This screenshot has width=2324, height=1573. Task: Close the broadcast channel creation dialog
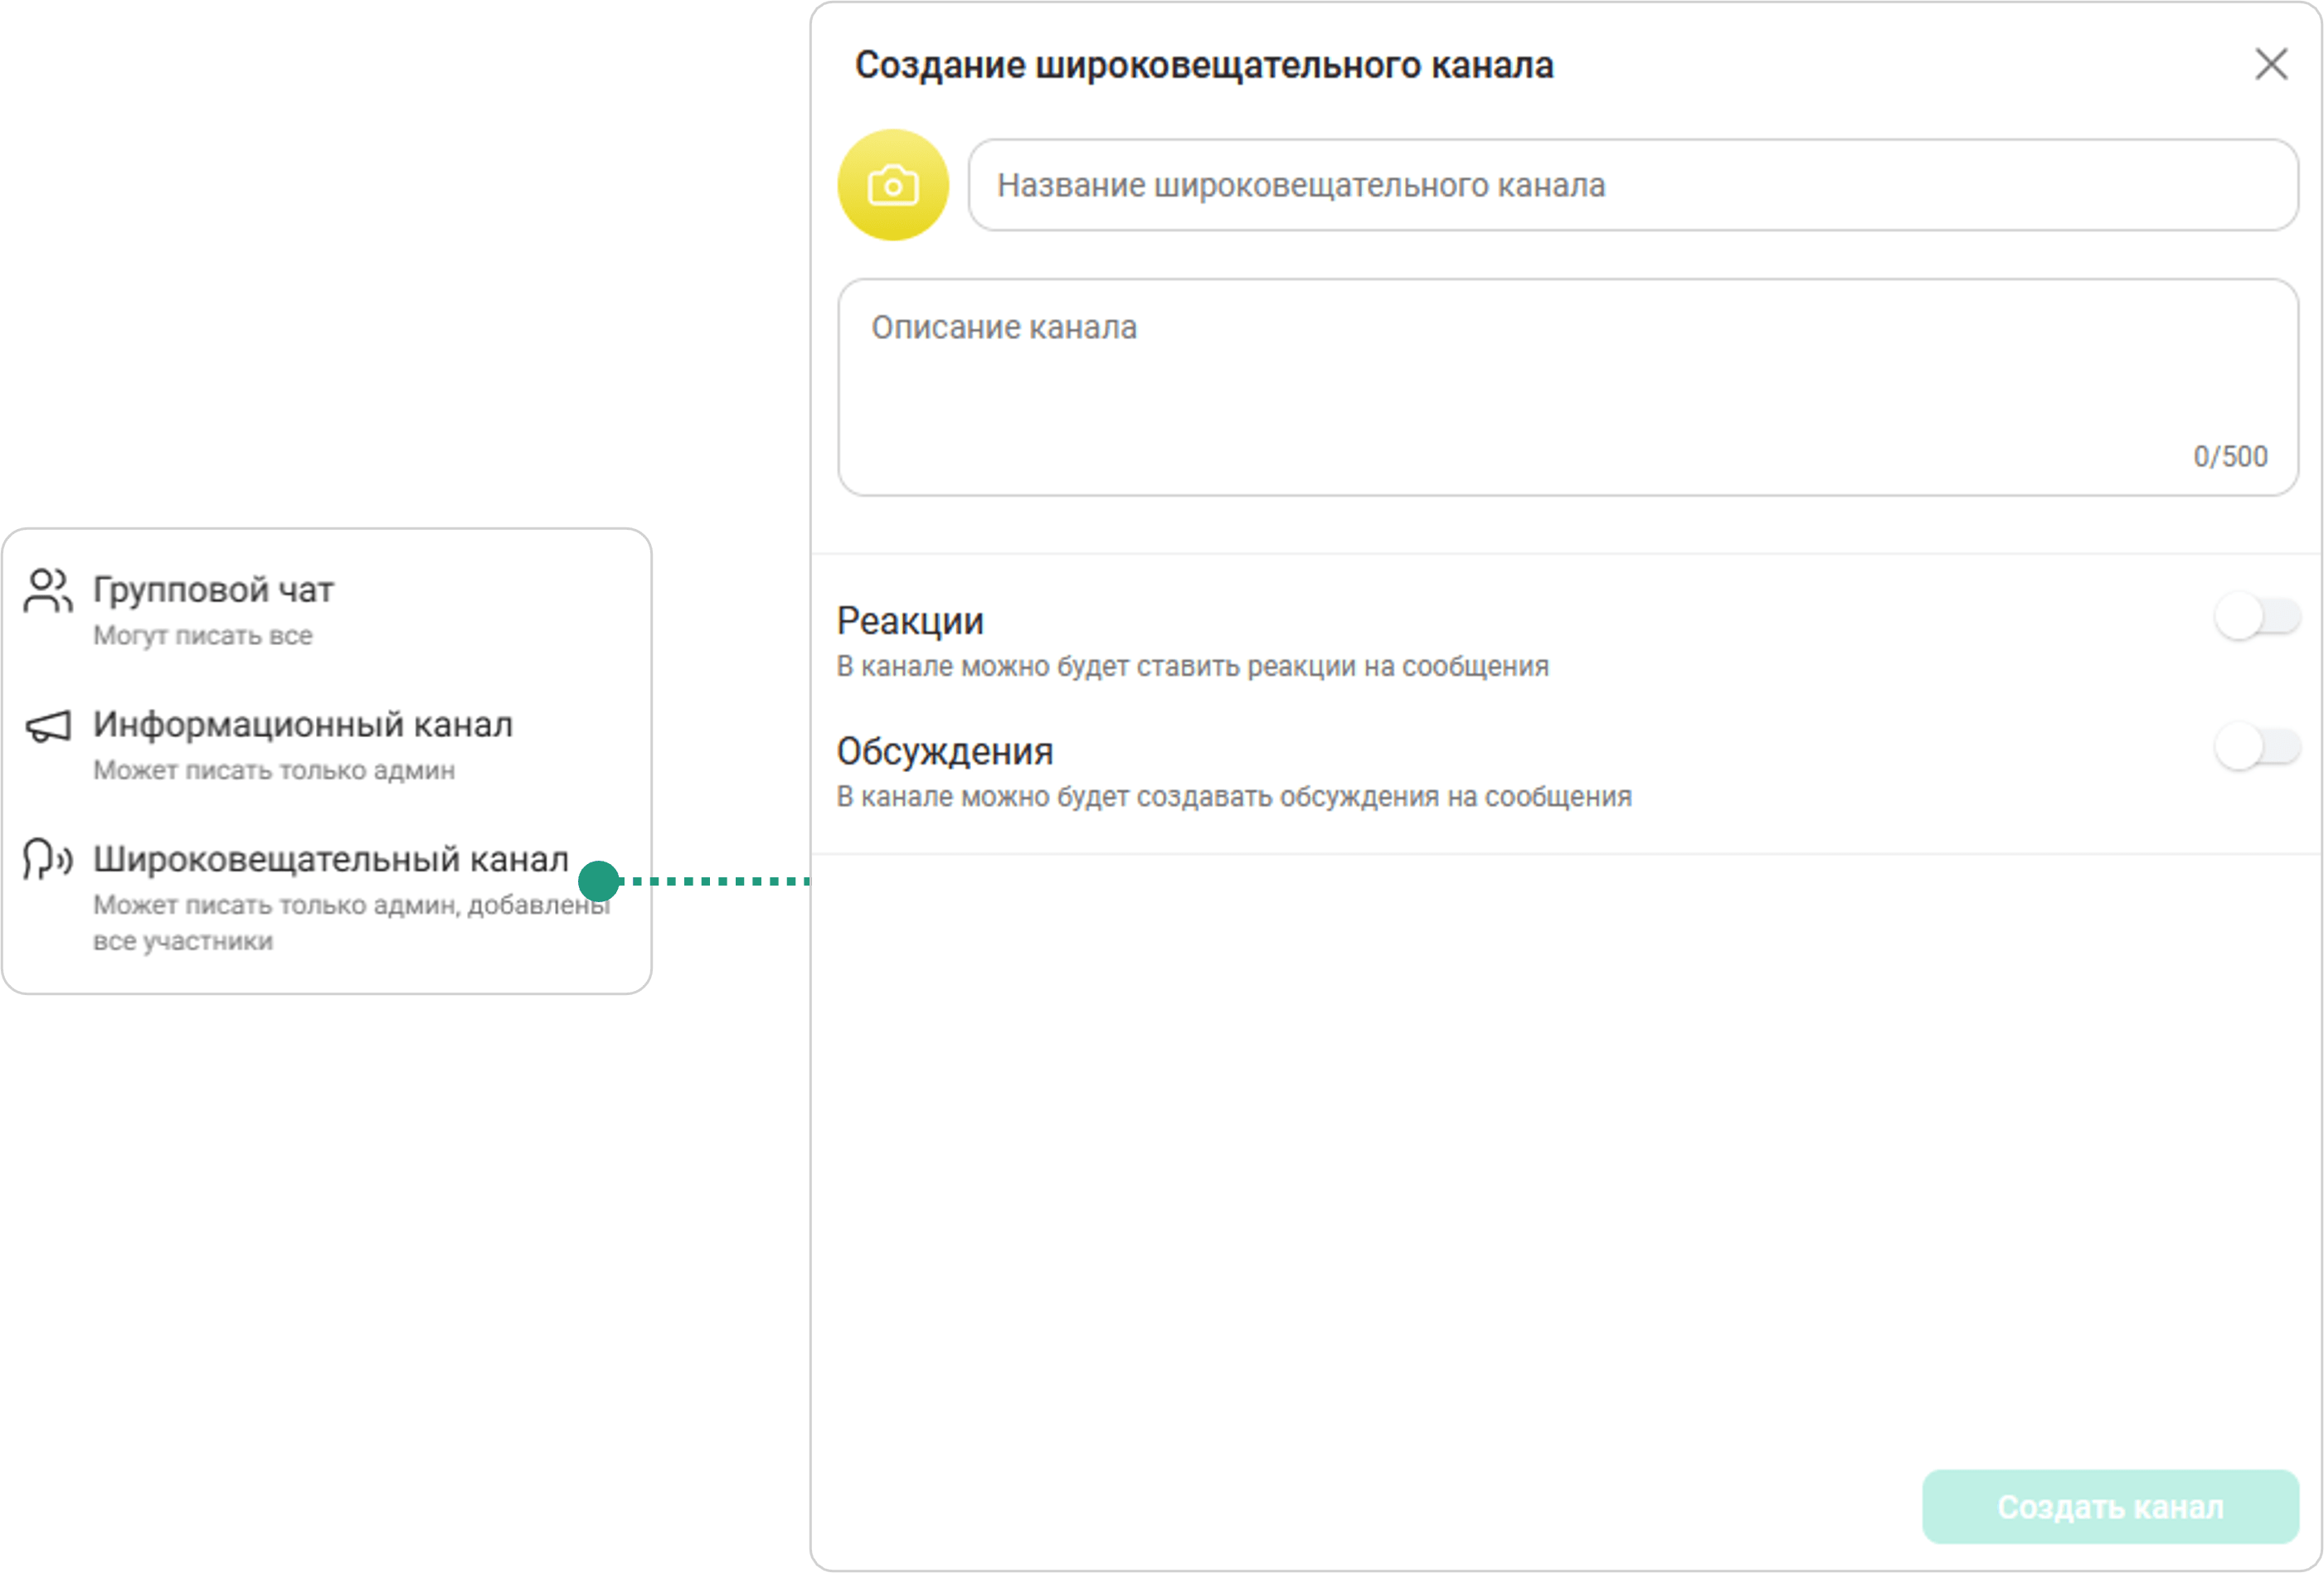point(2271,65)
